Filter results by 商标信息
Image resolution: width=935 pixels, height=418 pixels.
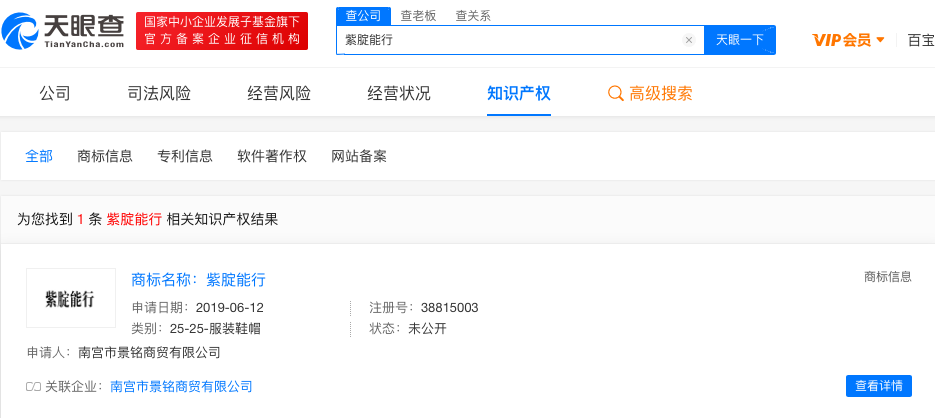point(105,156)
